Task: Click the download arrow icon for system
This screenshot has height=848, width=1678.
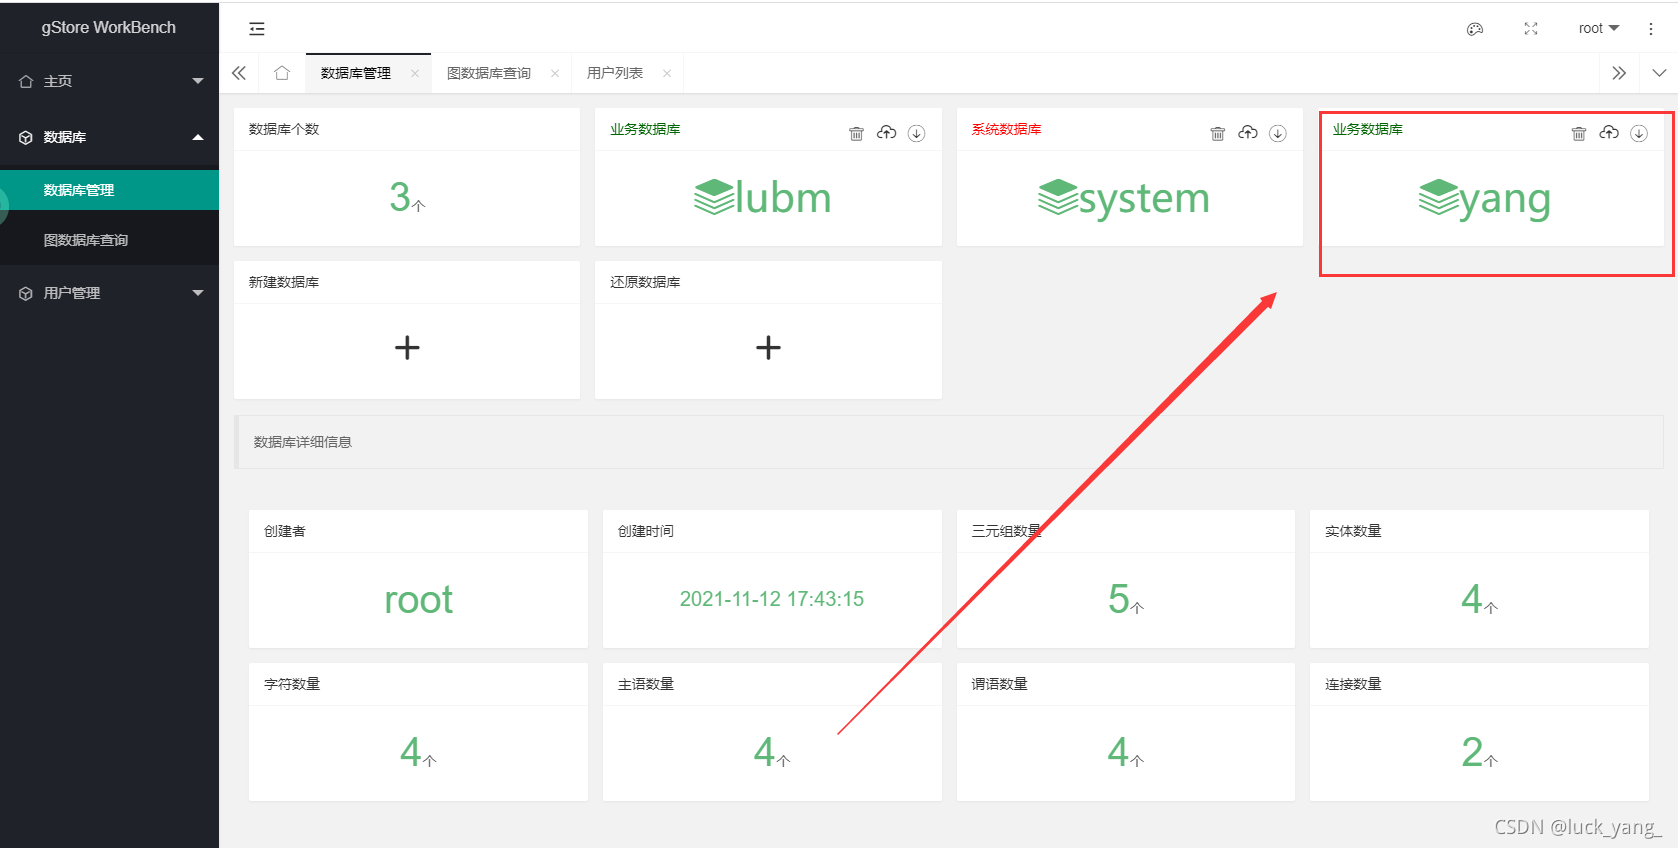Action: pyautogui.click(x=1277, y=133)
